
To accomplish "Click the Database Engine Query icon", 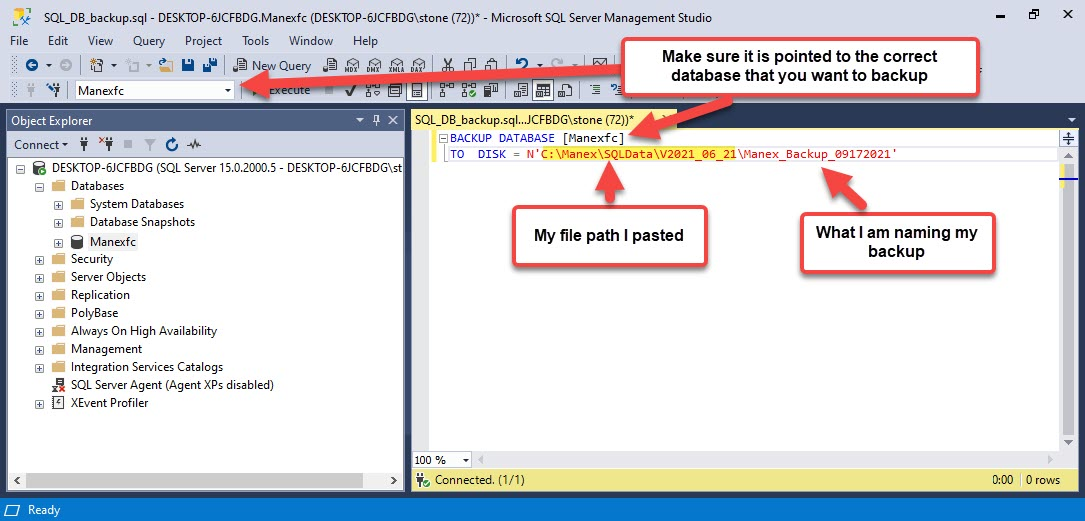I will tap(331, 66).
